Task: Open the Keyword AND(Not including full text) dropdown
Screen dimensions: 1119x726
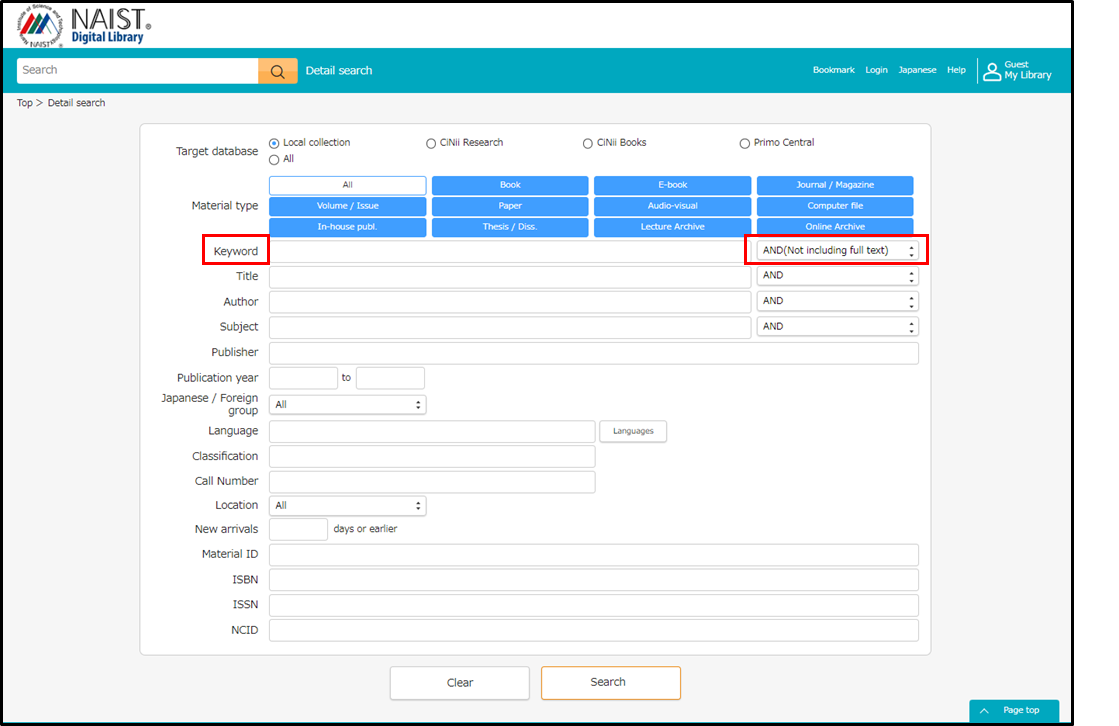Action: coord(837,251)
